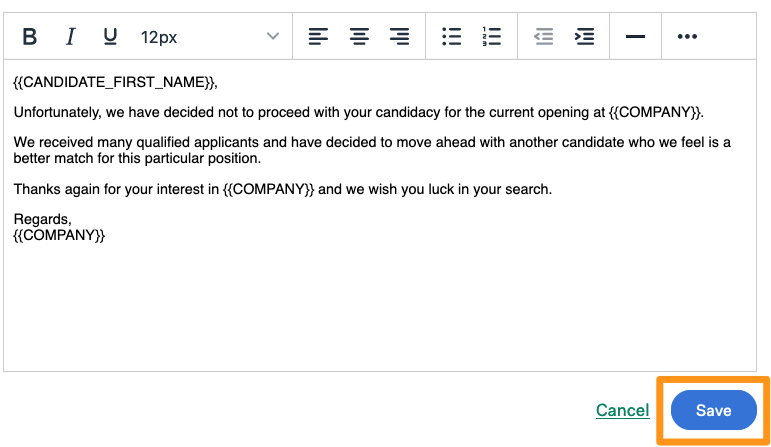Click the 'Regards,' line in the editor
This screenshot has height=447, width=771.
[42, 219]
